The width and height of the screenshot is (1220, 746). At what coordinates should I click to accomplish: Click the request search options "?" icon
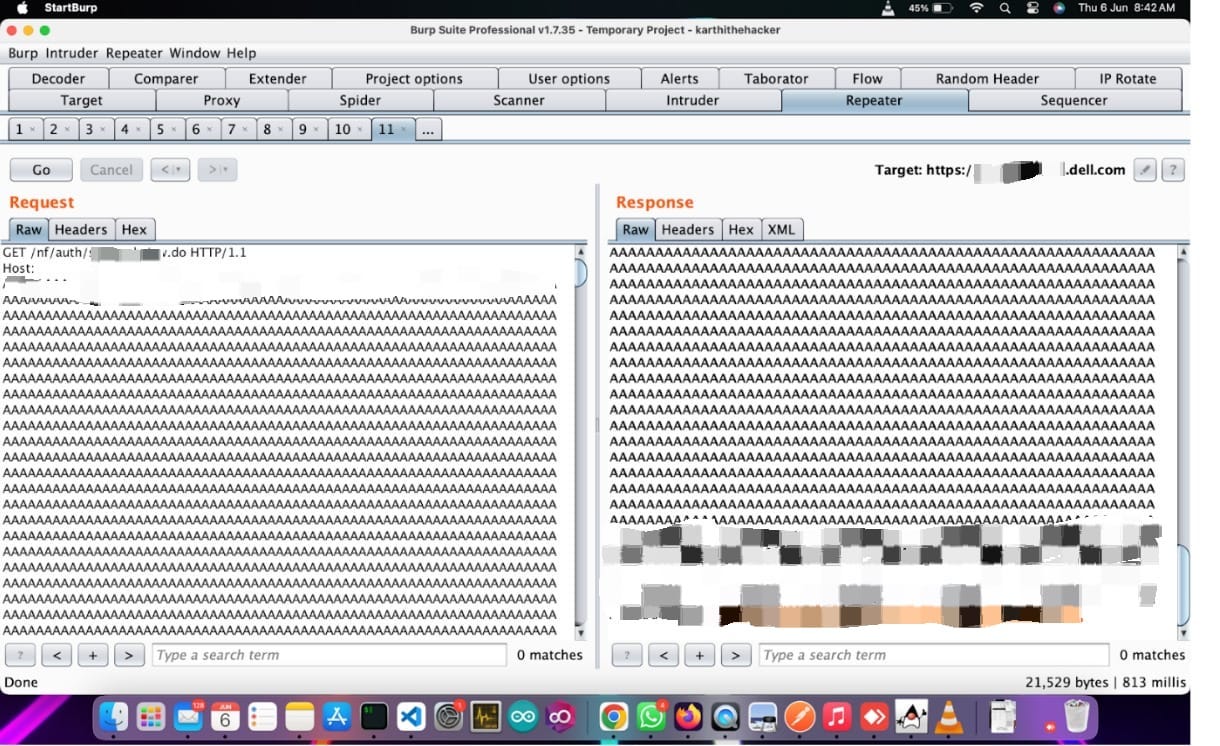[20, 655]
